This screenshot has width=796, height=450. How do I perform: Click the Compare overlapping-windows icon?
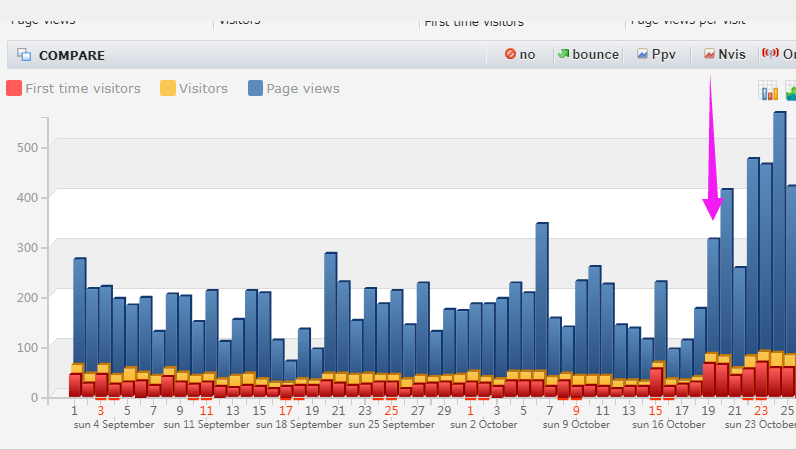click(x=24, y=56)
